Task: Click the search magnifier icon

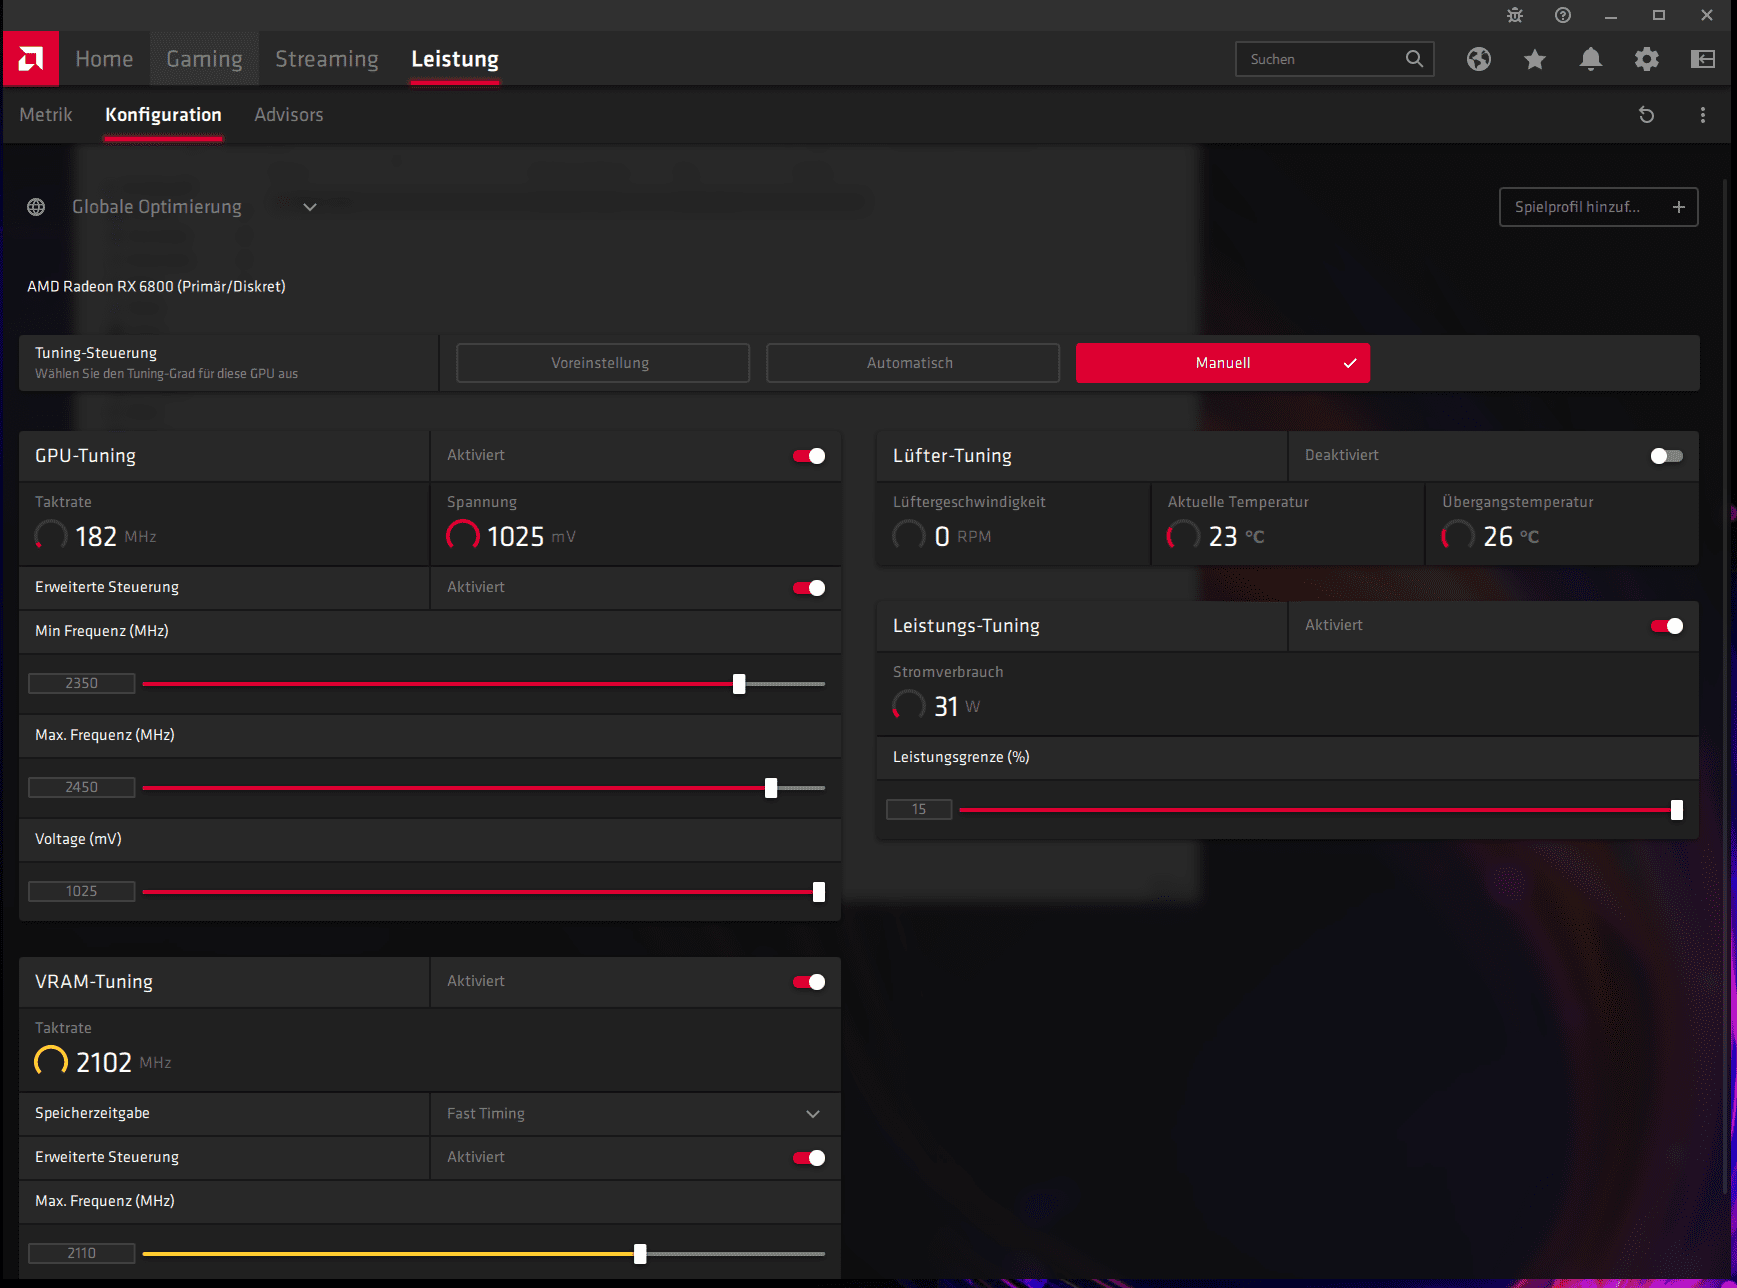Action: pos(1414,59)
